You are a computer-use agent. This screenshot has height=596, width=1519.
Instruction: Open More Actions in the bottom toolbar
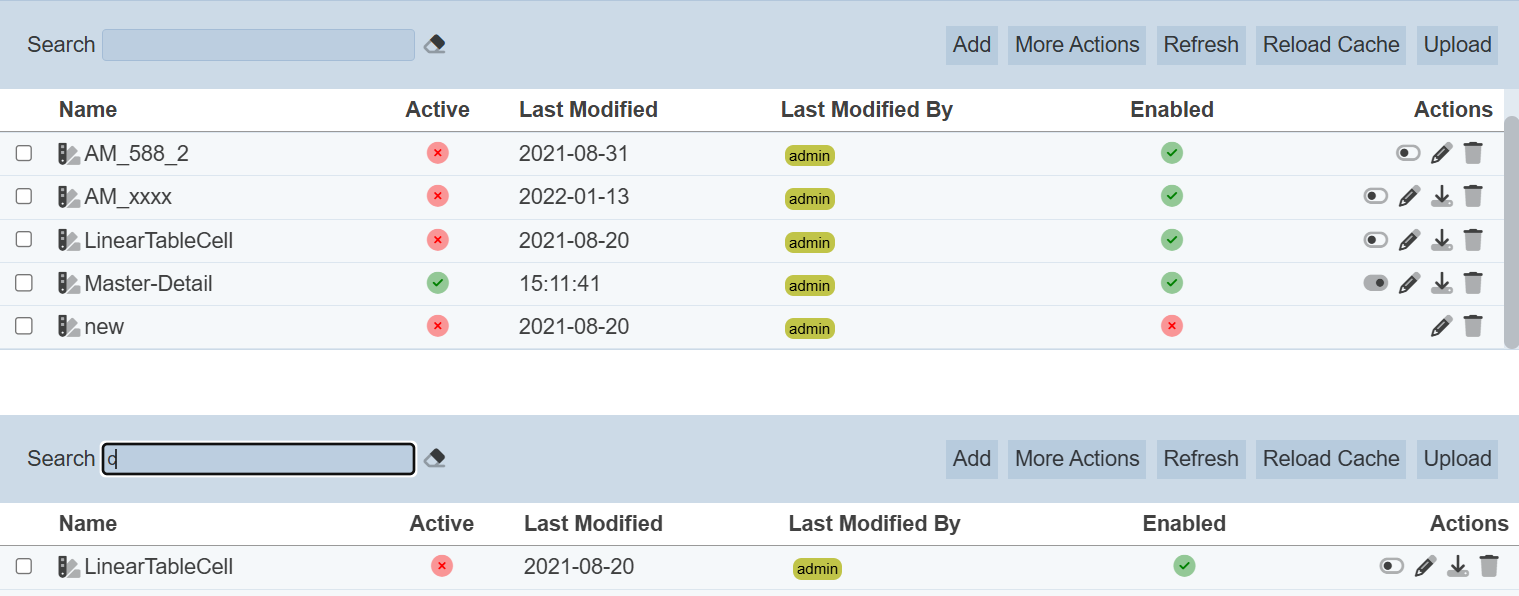pos(1077,459)
